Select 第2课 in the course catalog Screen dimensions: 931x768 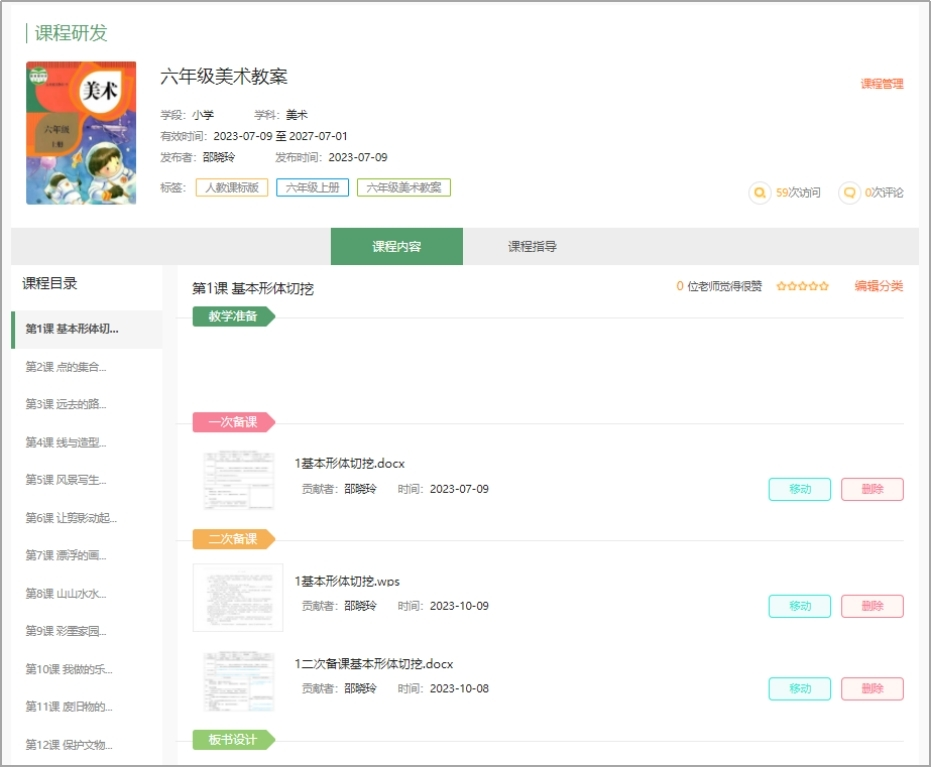tap(66, 367)
